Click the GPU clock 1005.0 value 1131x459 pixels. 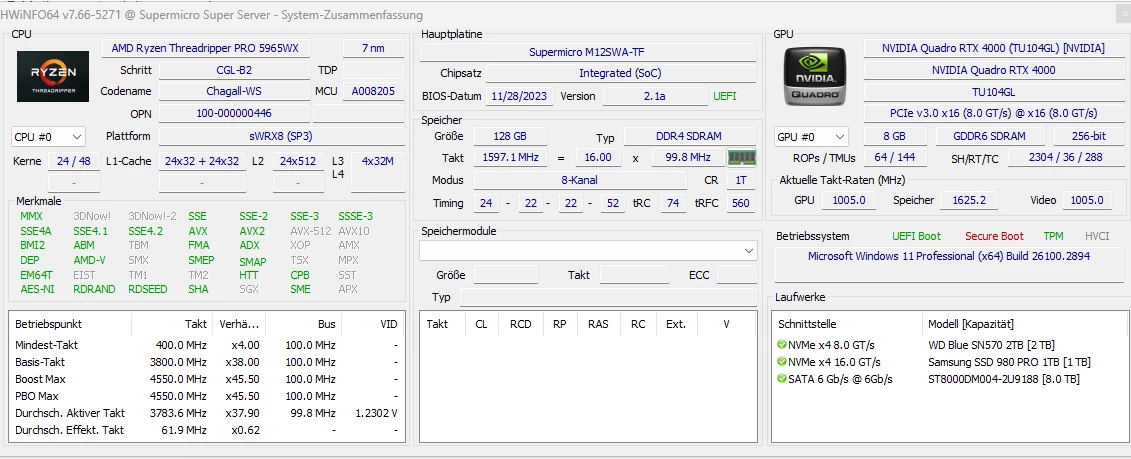pyautogui.click(x=848, y=200)
